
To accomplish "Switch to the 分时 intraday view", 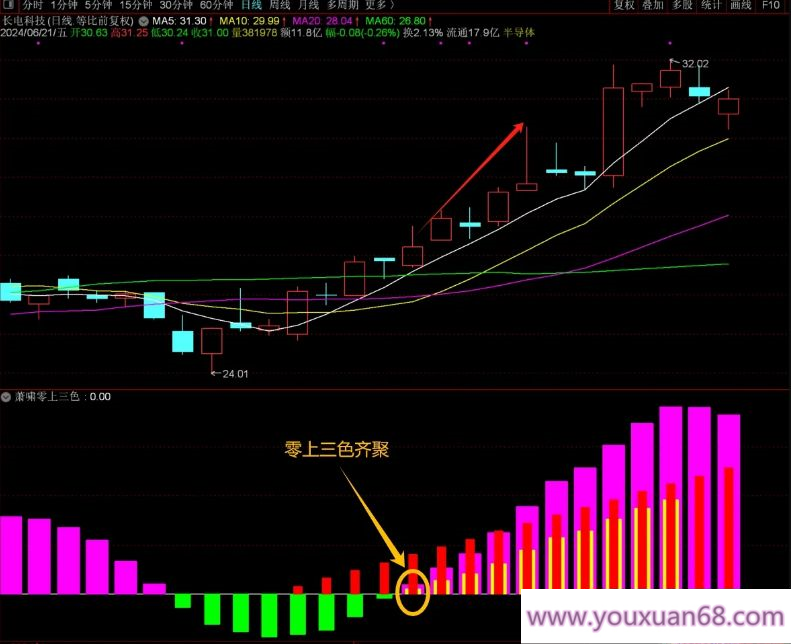I will point(32,5).
